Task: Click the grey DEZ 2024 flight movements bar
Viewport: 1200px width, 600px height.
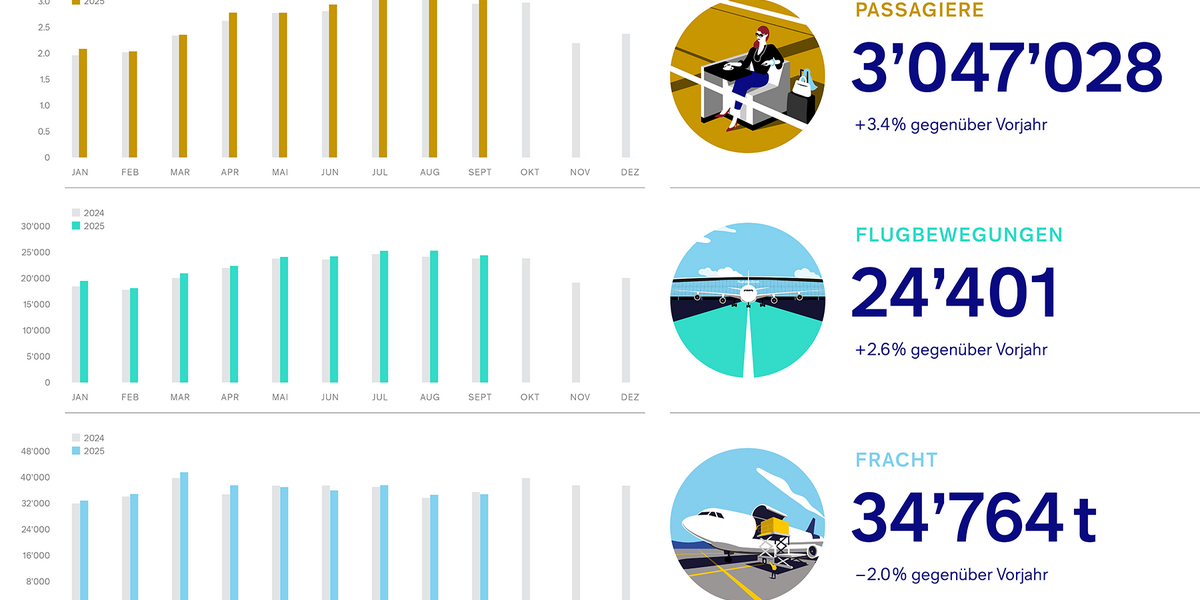Action: [x=626, y=330]
